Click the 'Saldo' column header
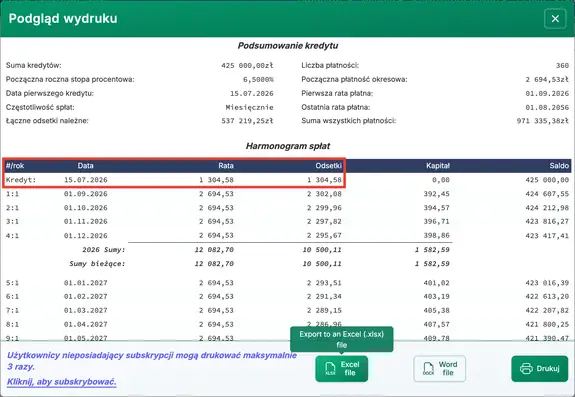The height and width of the screenshot is (397, 575). (559, 166)
